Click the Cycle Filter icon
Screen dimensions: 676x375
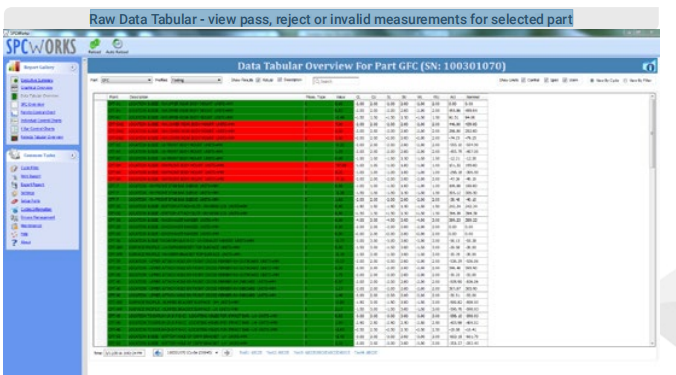pos(14,168)
